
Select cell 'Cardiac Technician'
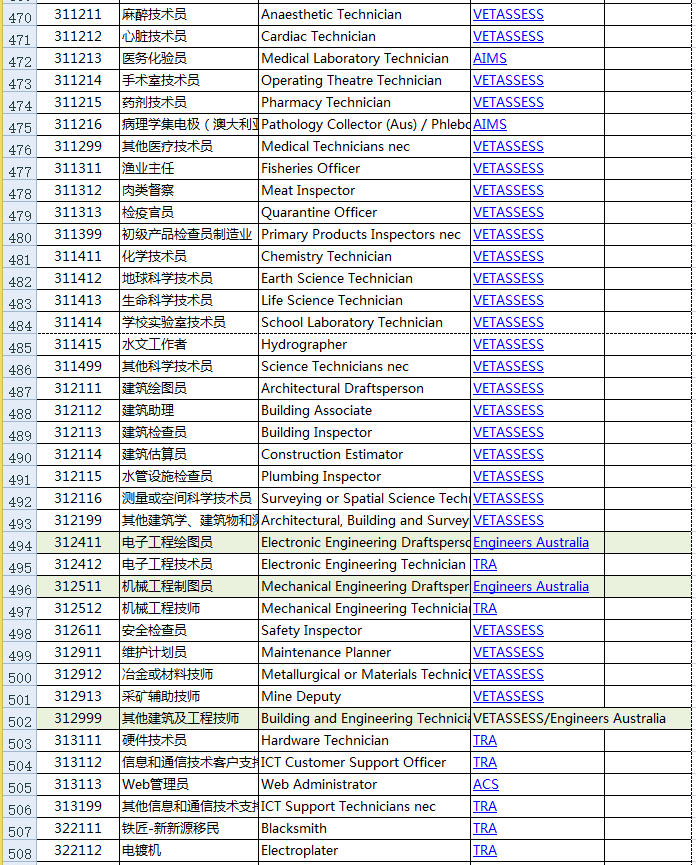click(364, 36)
